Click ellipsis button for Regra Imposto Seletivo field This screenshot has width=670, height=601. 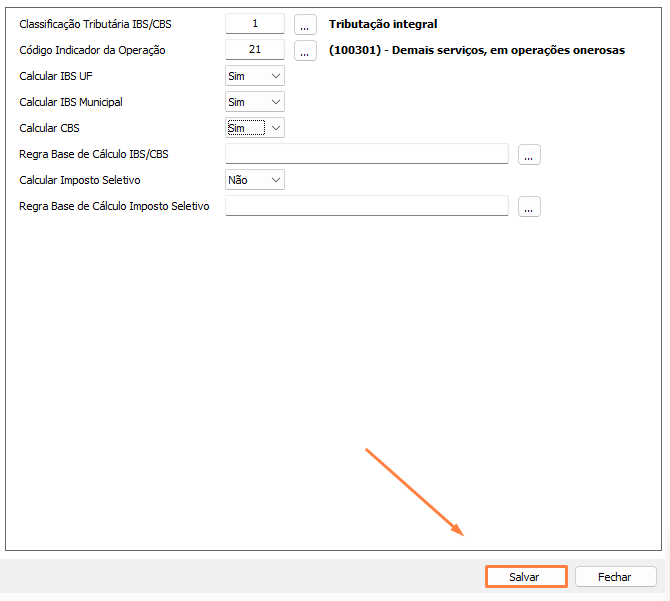point(529,206)
